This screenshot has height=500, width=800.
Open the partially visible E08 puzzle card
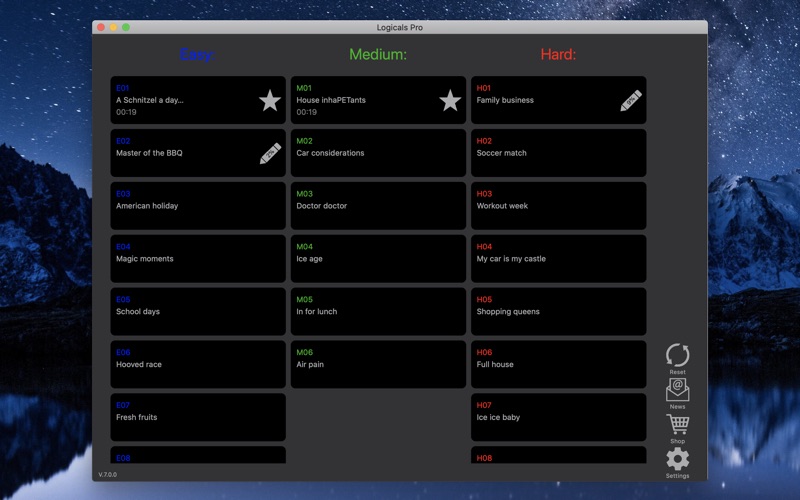(x=198, y=455)
